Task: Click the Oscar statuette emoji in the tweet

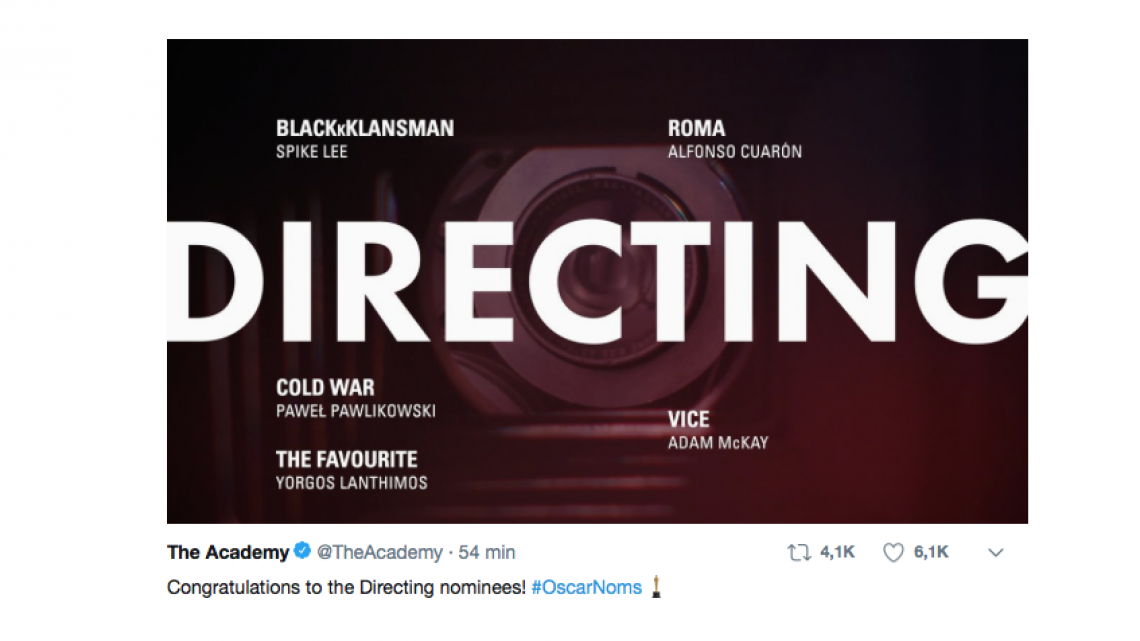Action: pos(655,588)
